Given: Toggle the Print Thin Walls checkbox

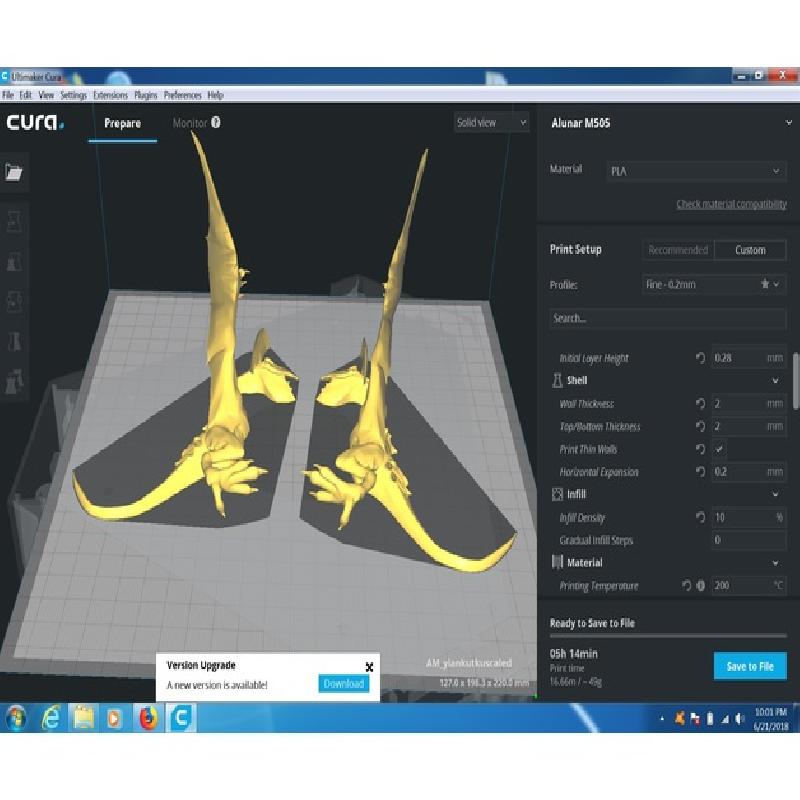Looking at the screenshot, I should 719,449.
